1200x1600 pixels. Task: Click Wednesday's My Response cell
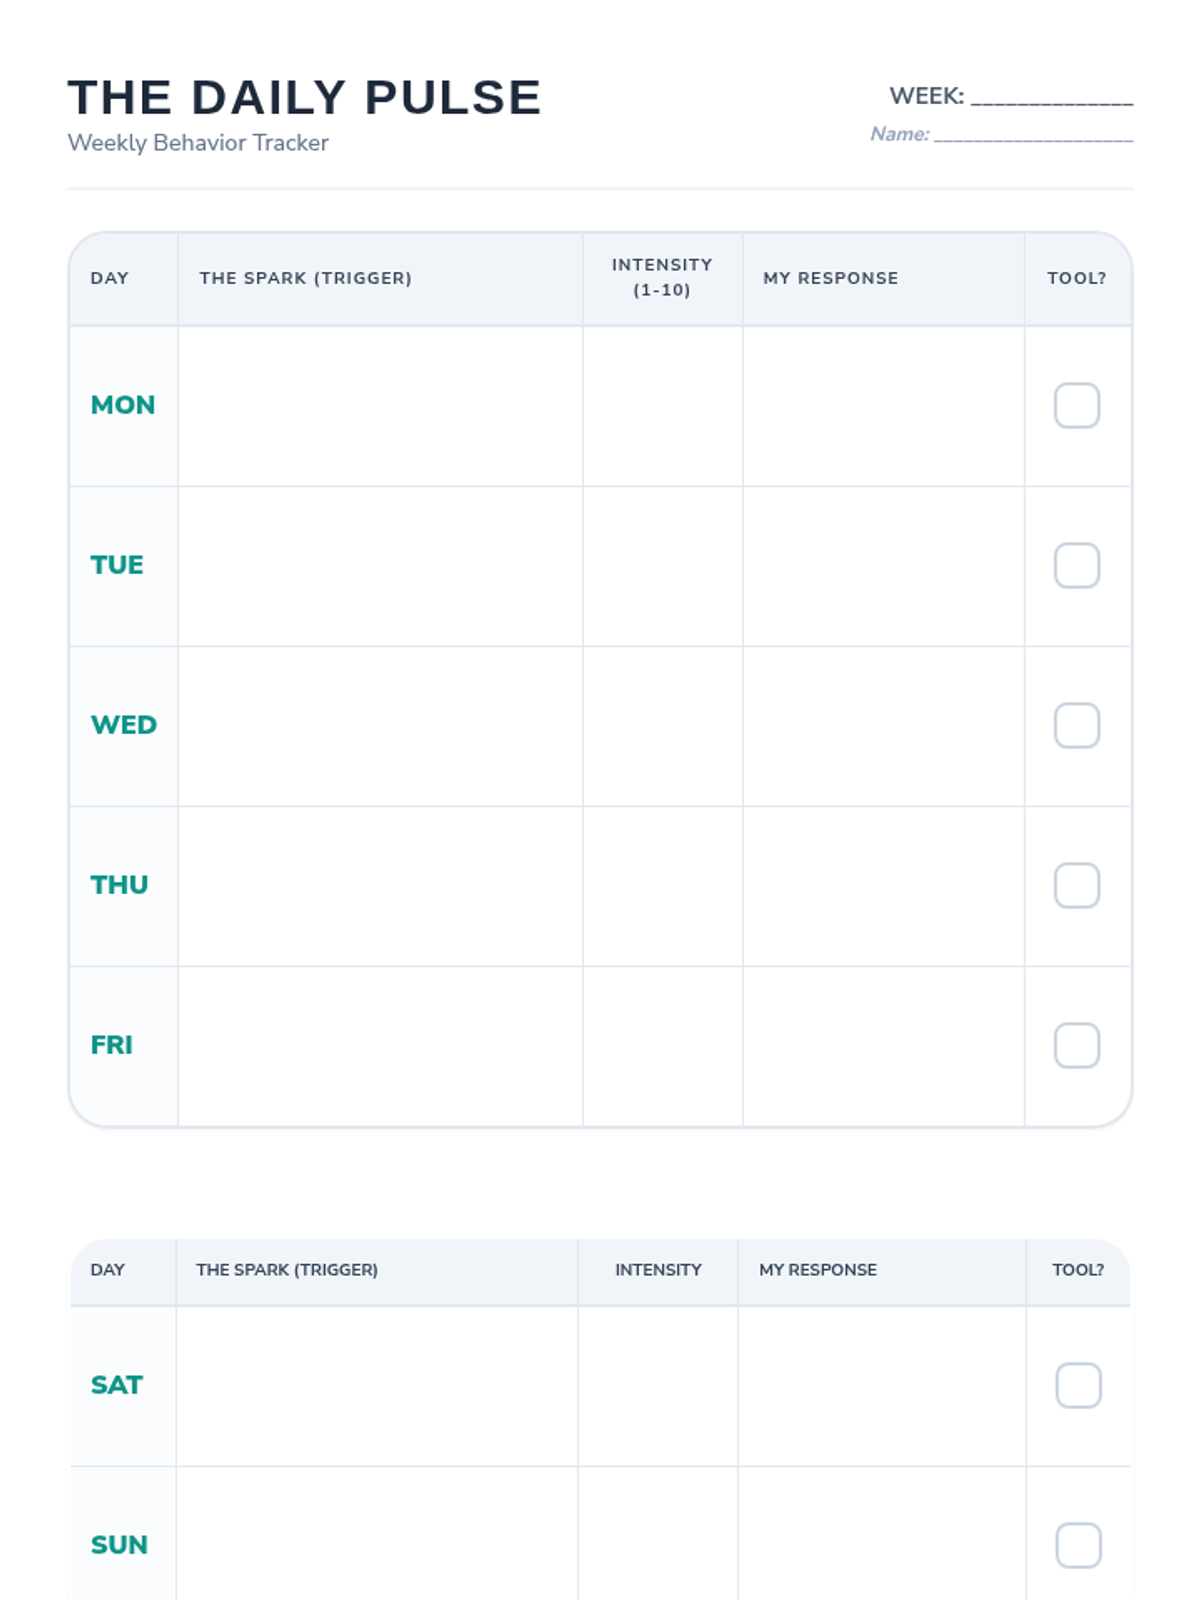(883, 725)
